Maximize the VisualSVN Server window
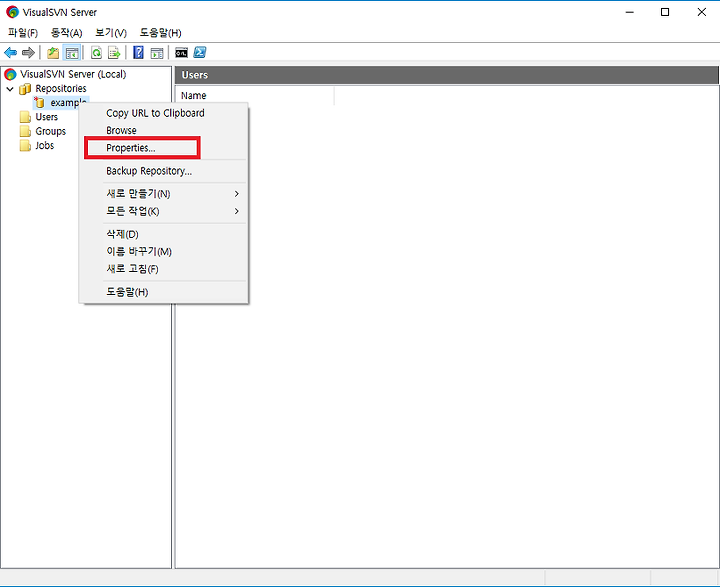 coord(665,12)
